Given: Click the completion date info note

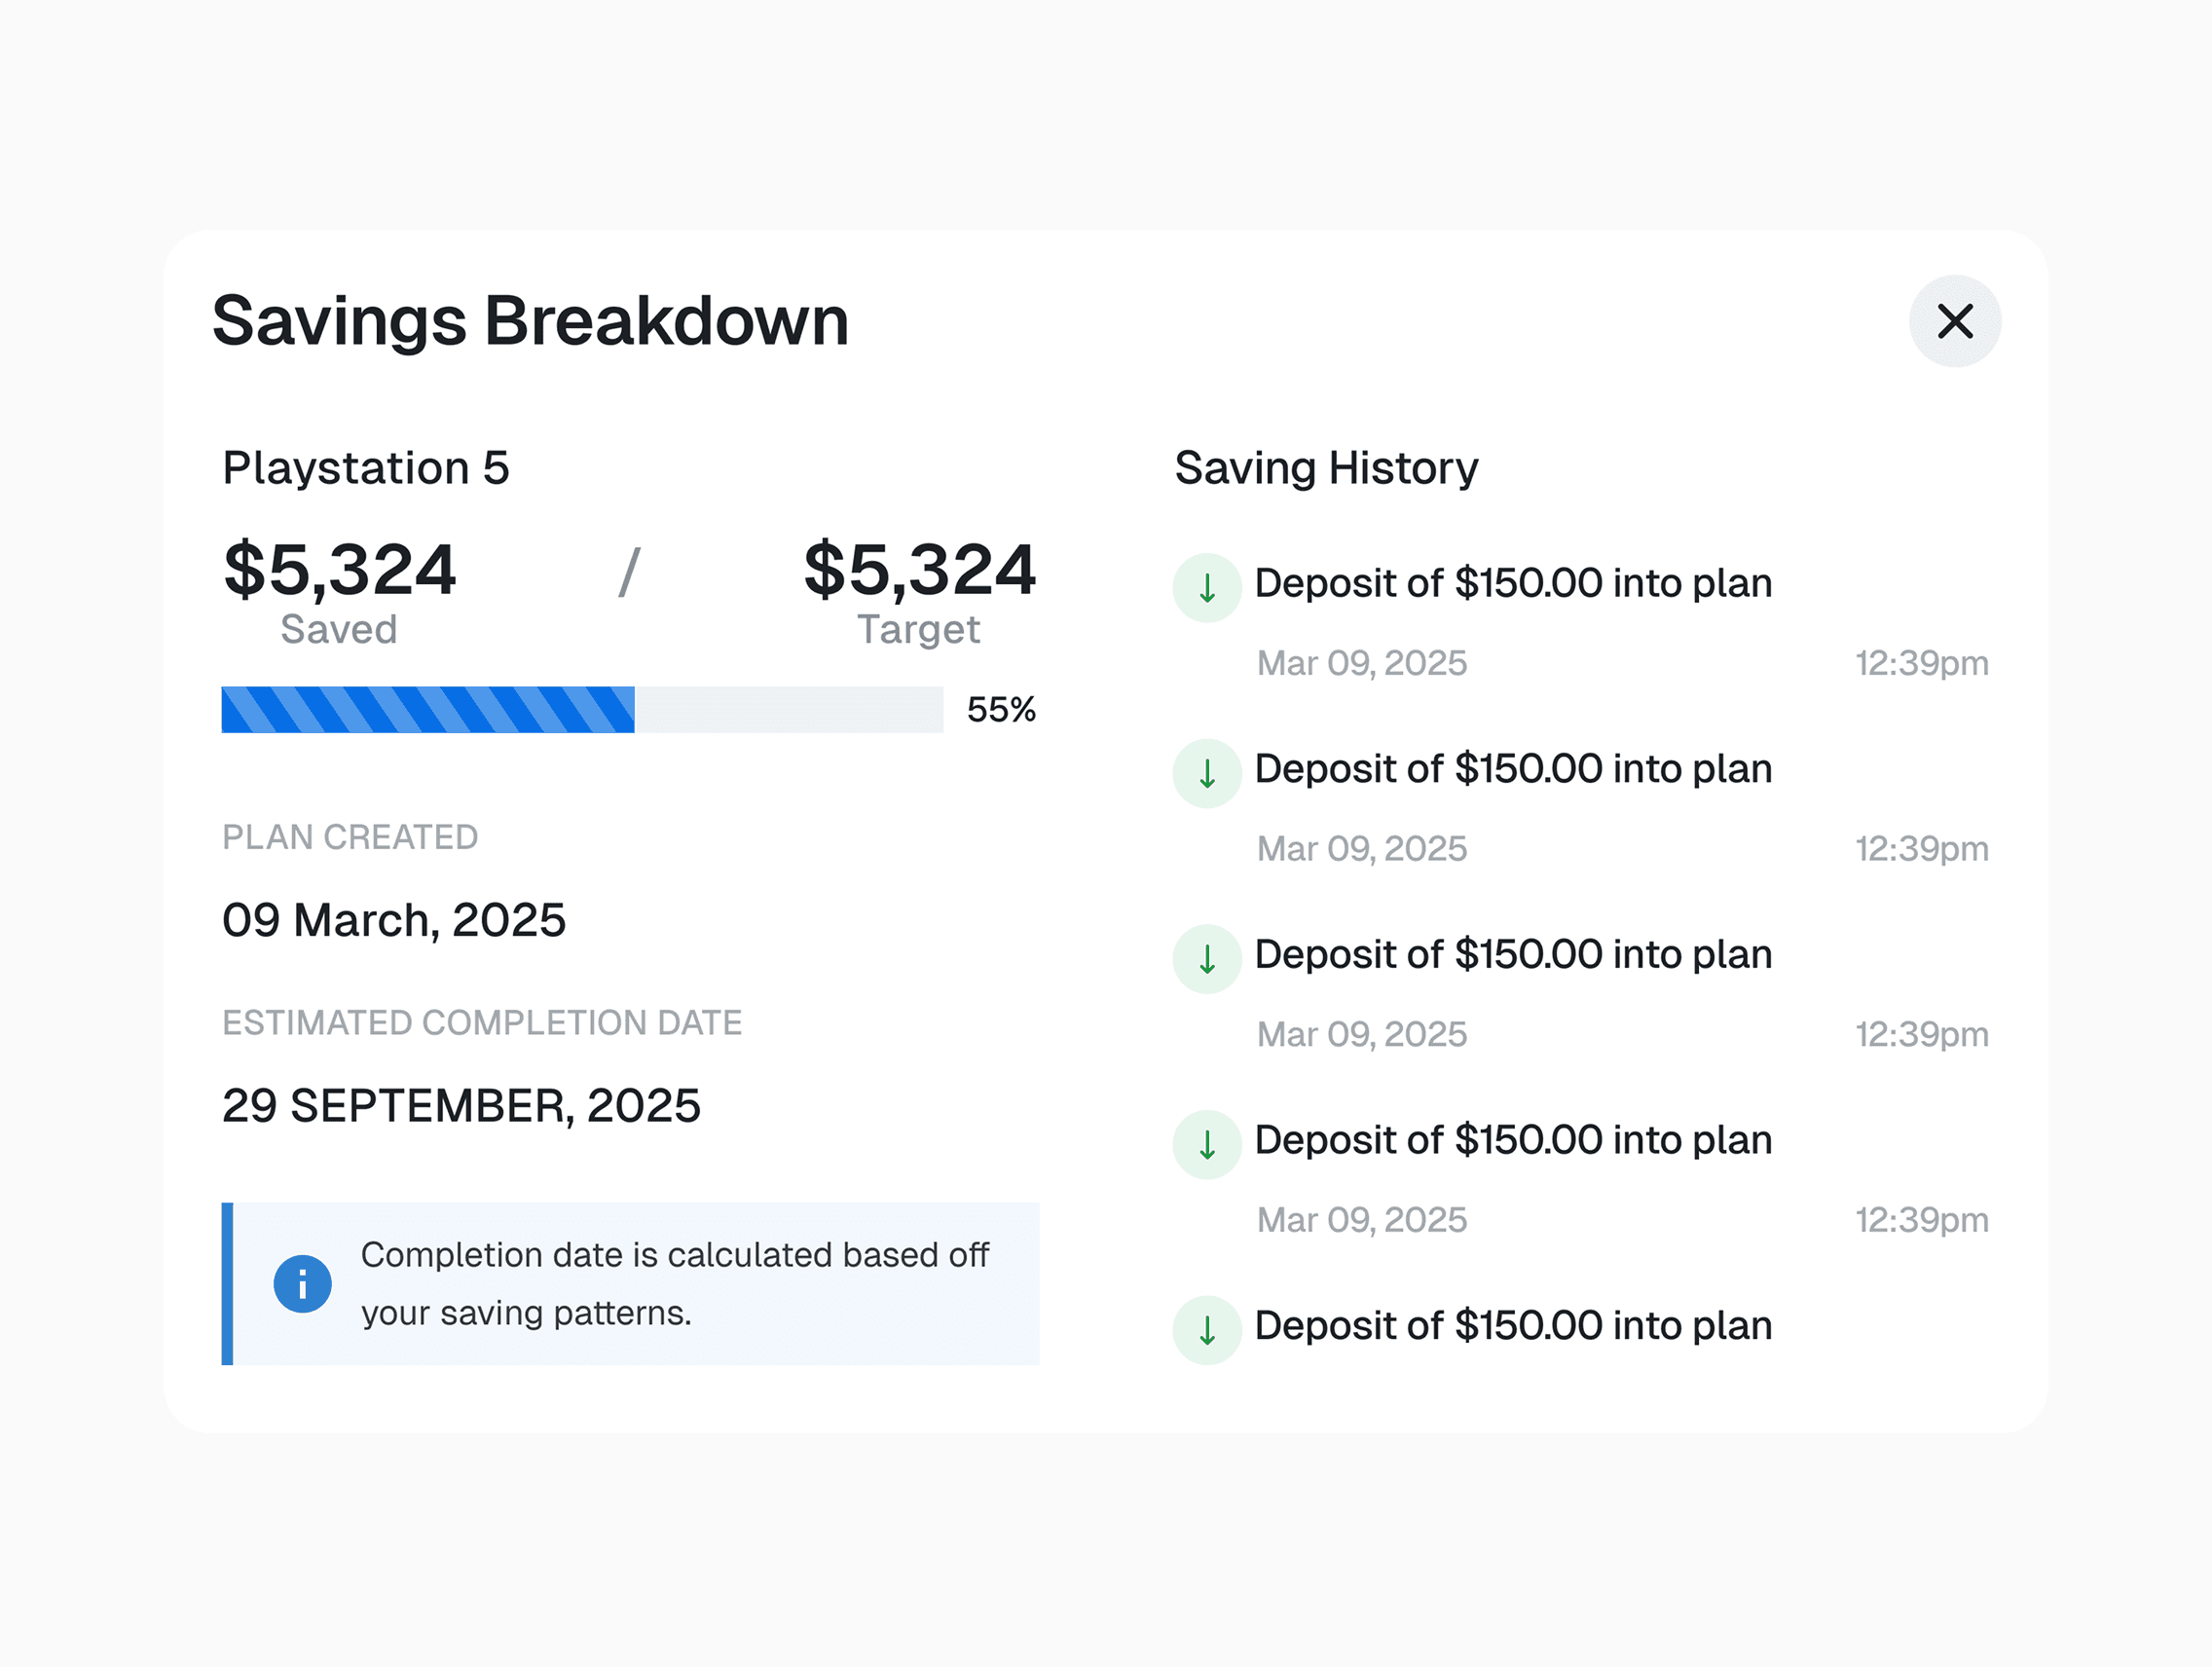Looking at the screenshot, I should [x=674, y=1283].
